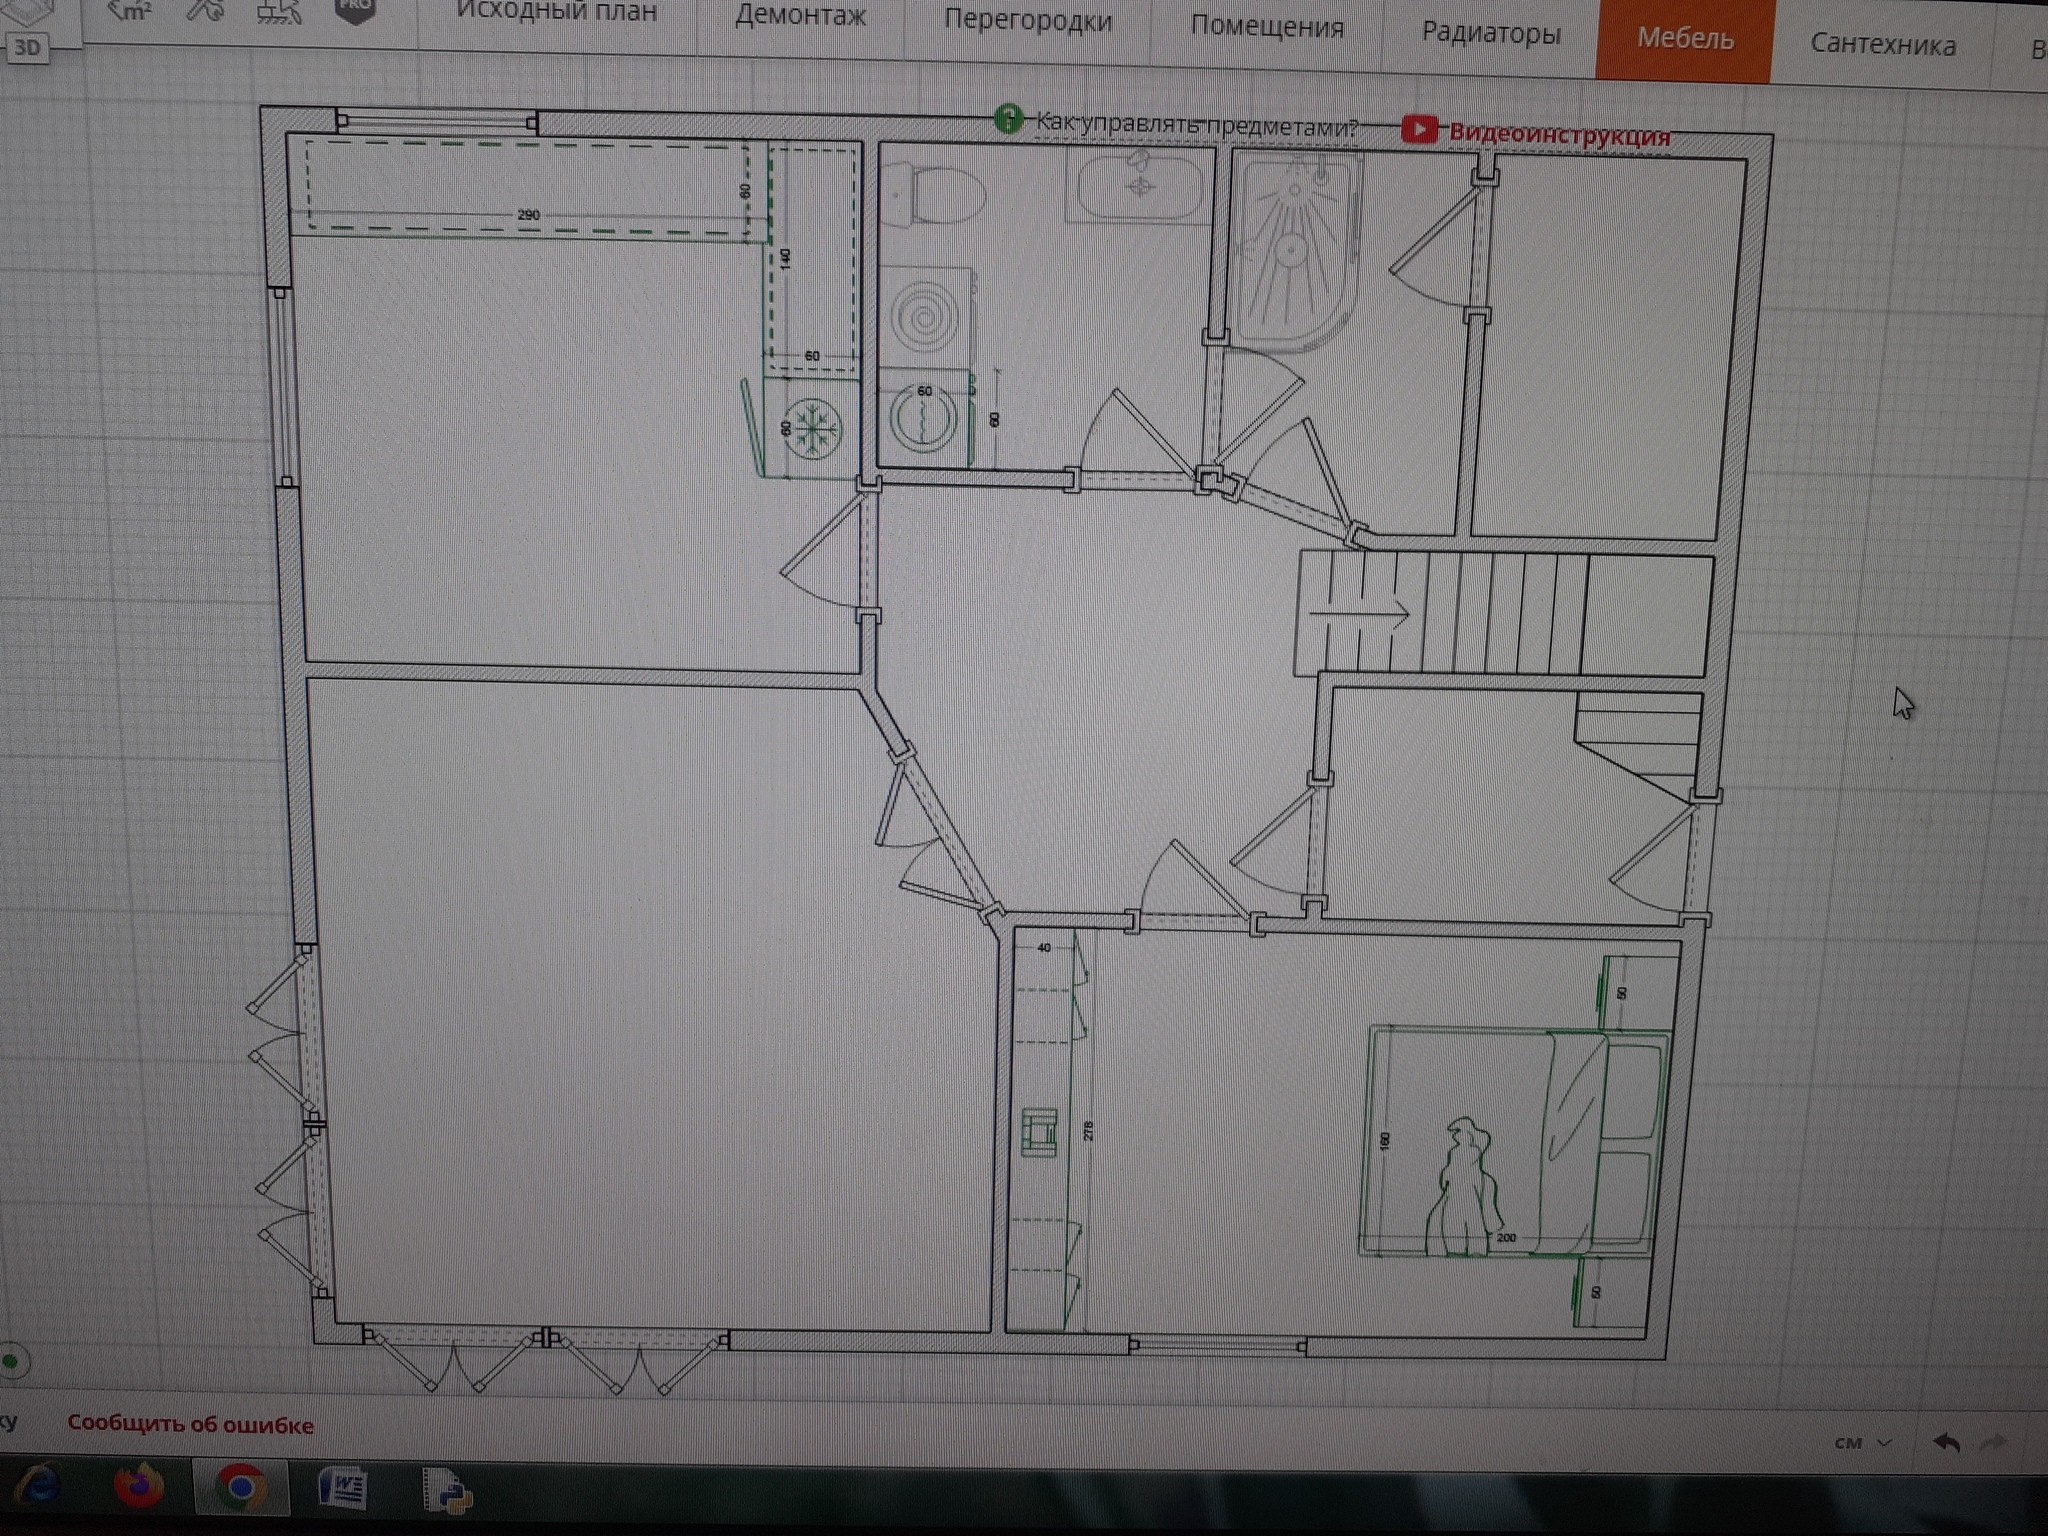The image size is (2048, 1536).
Task: Click the Видеоинструкция link
Action: coord(1559,135)
